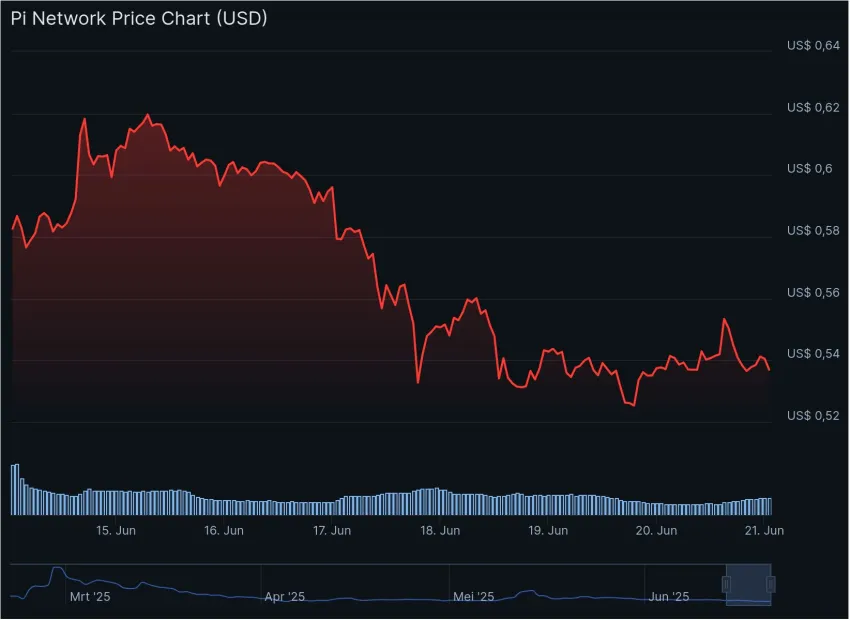Select the 18. Jun date label
850x620 pixels.
(438, 531)
